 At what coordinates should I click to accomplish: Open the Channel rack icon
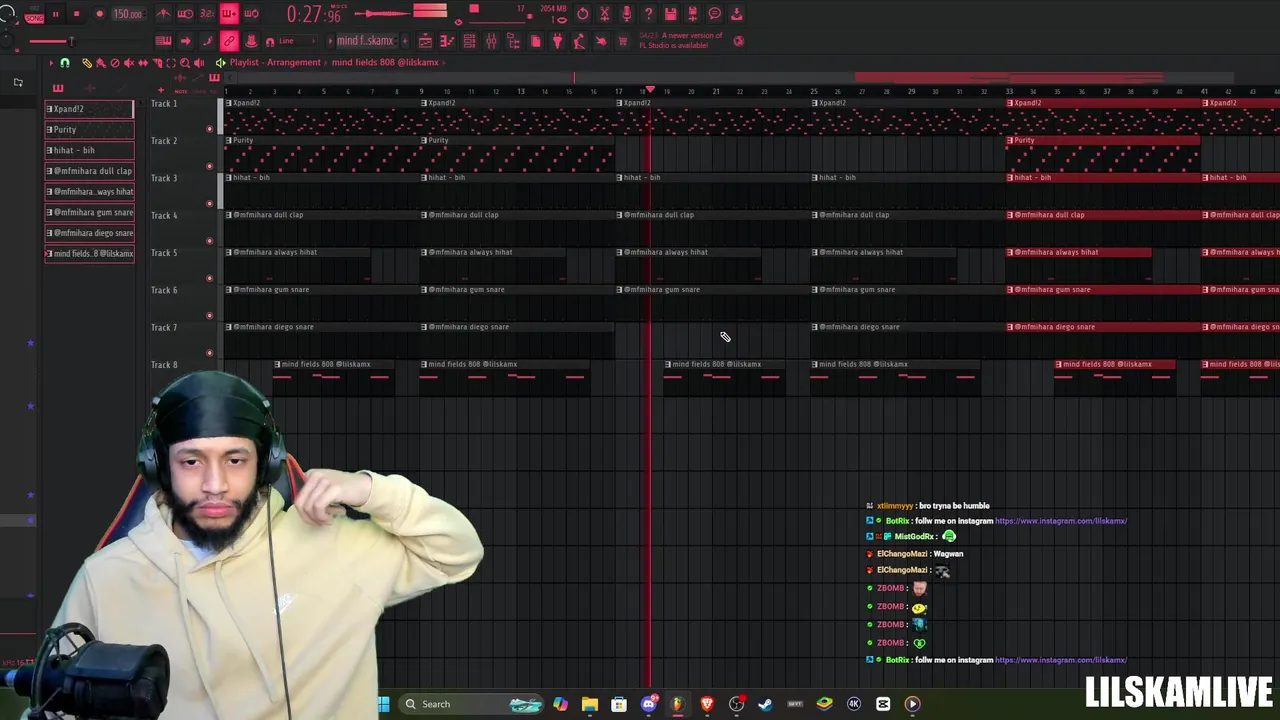point(469,41)
